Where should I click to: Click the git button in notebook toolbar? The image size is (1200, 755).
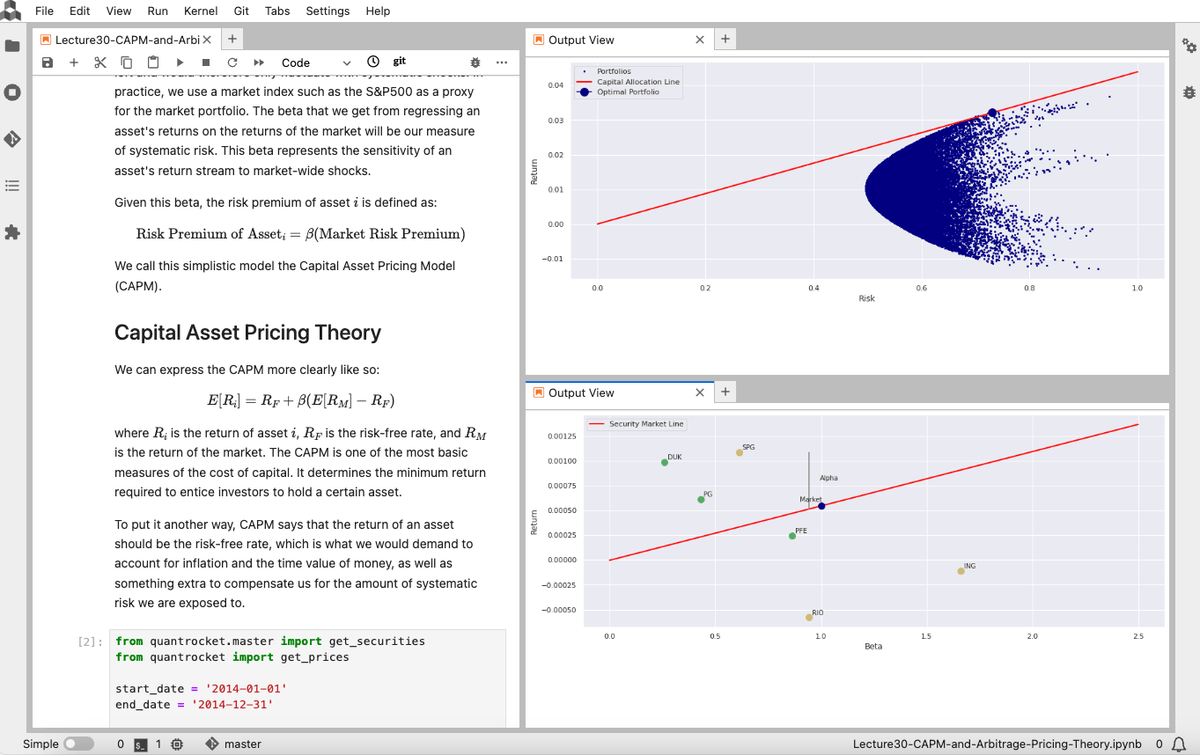399,61
